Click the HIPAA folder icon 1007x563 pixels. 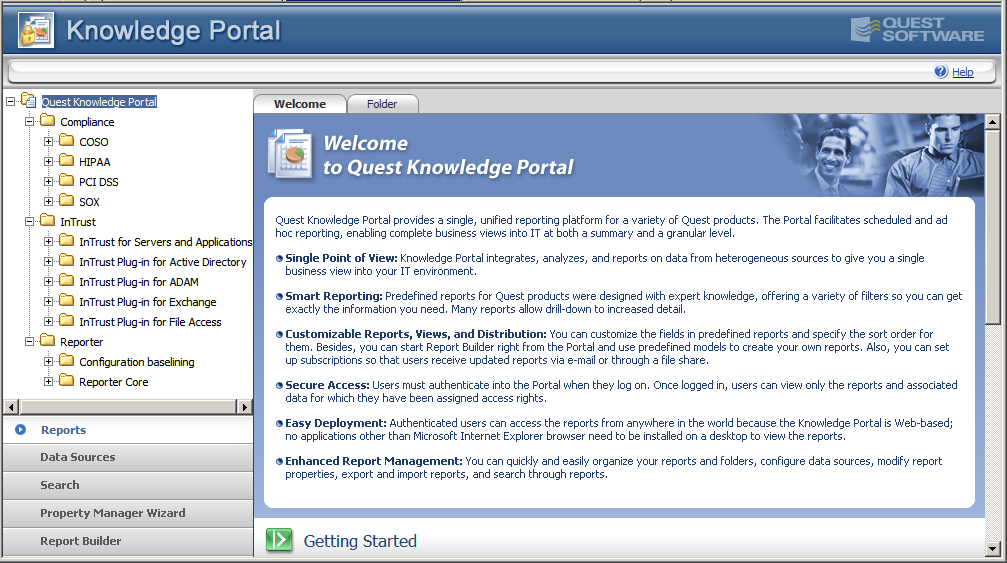[67, 160]
